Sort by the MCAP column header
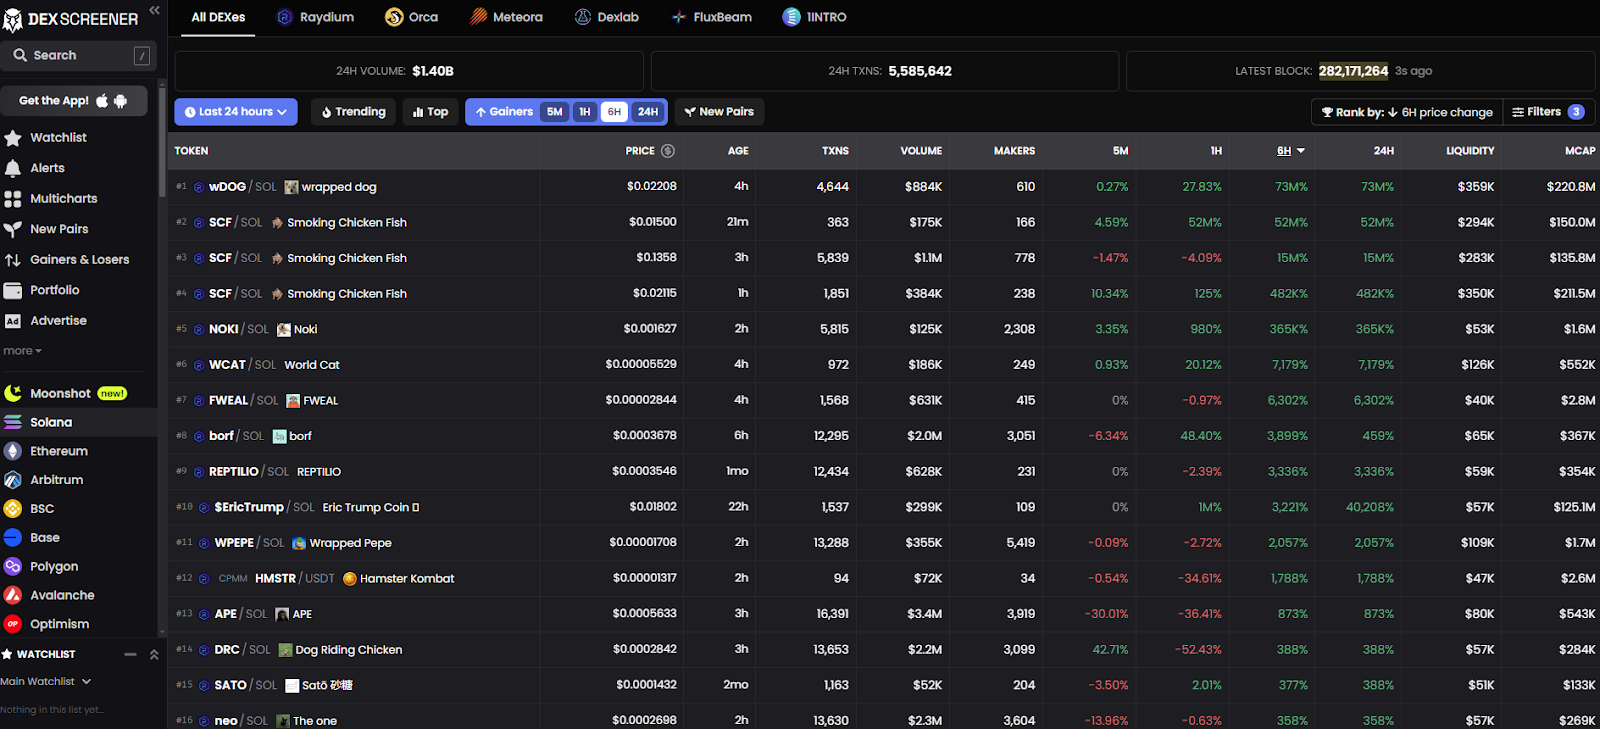The height and width of the screenshot is (729, 1600). click(x=1580, y=151)
